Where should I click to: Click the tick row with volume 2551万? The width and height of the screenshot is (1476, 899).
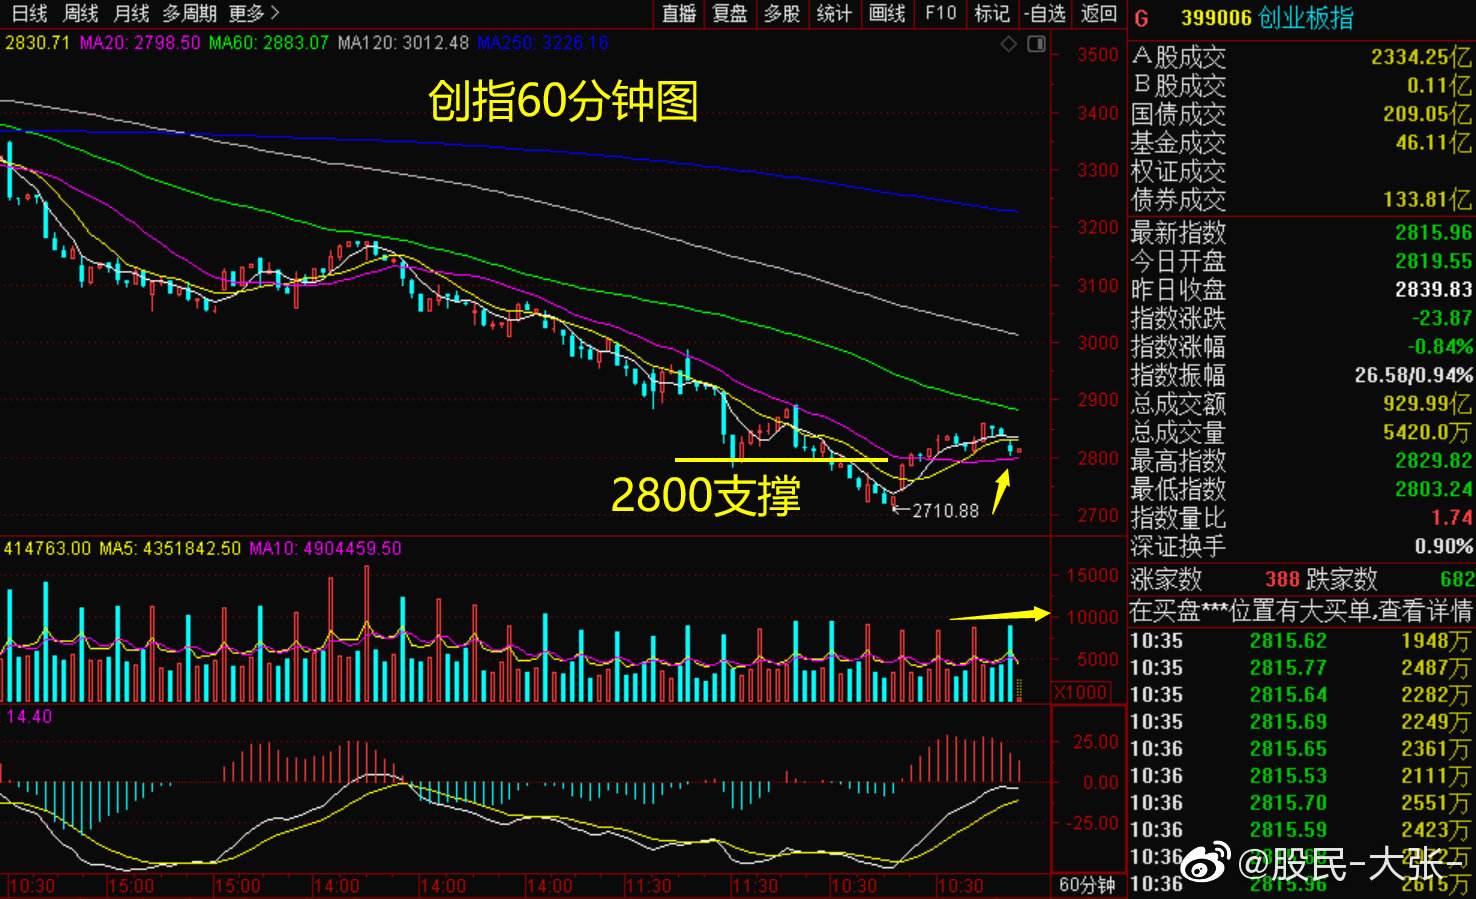pyautogui.click(x=1302, y=803)
